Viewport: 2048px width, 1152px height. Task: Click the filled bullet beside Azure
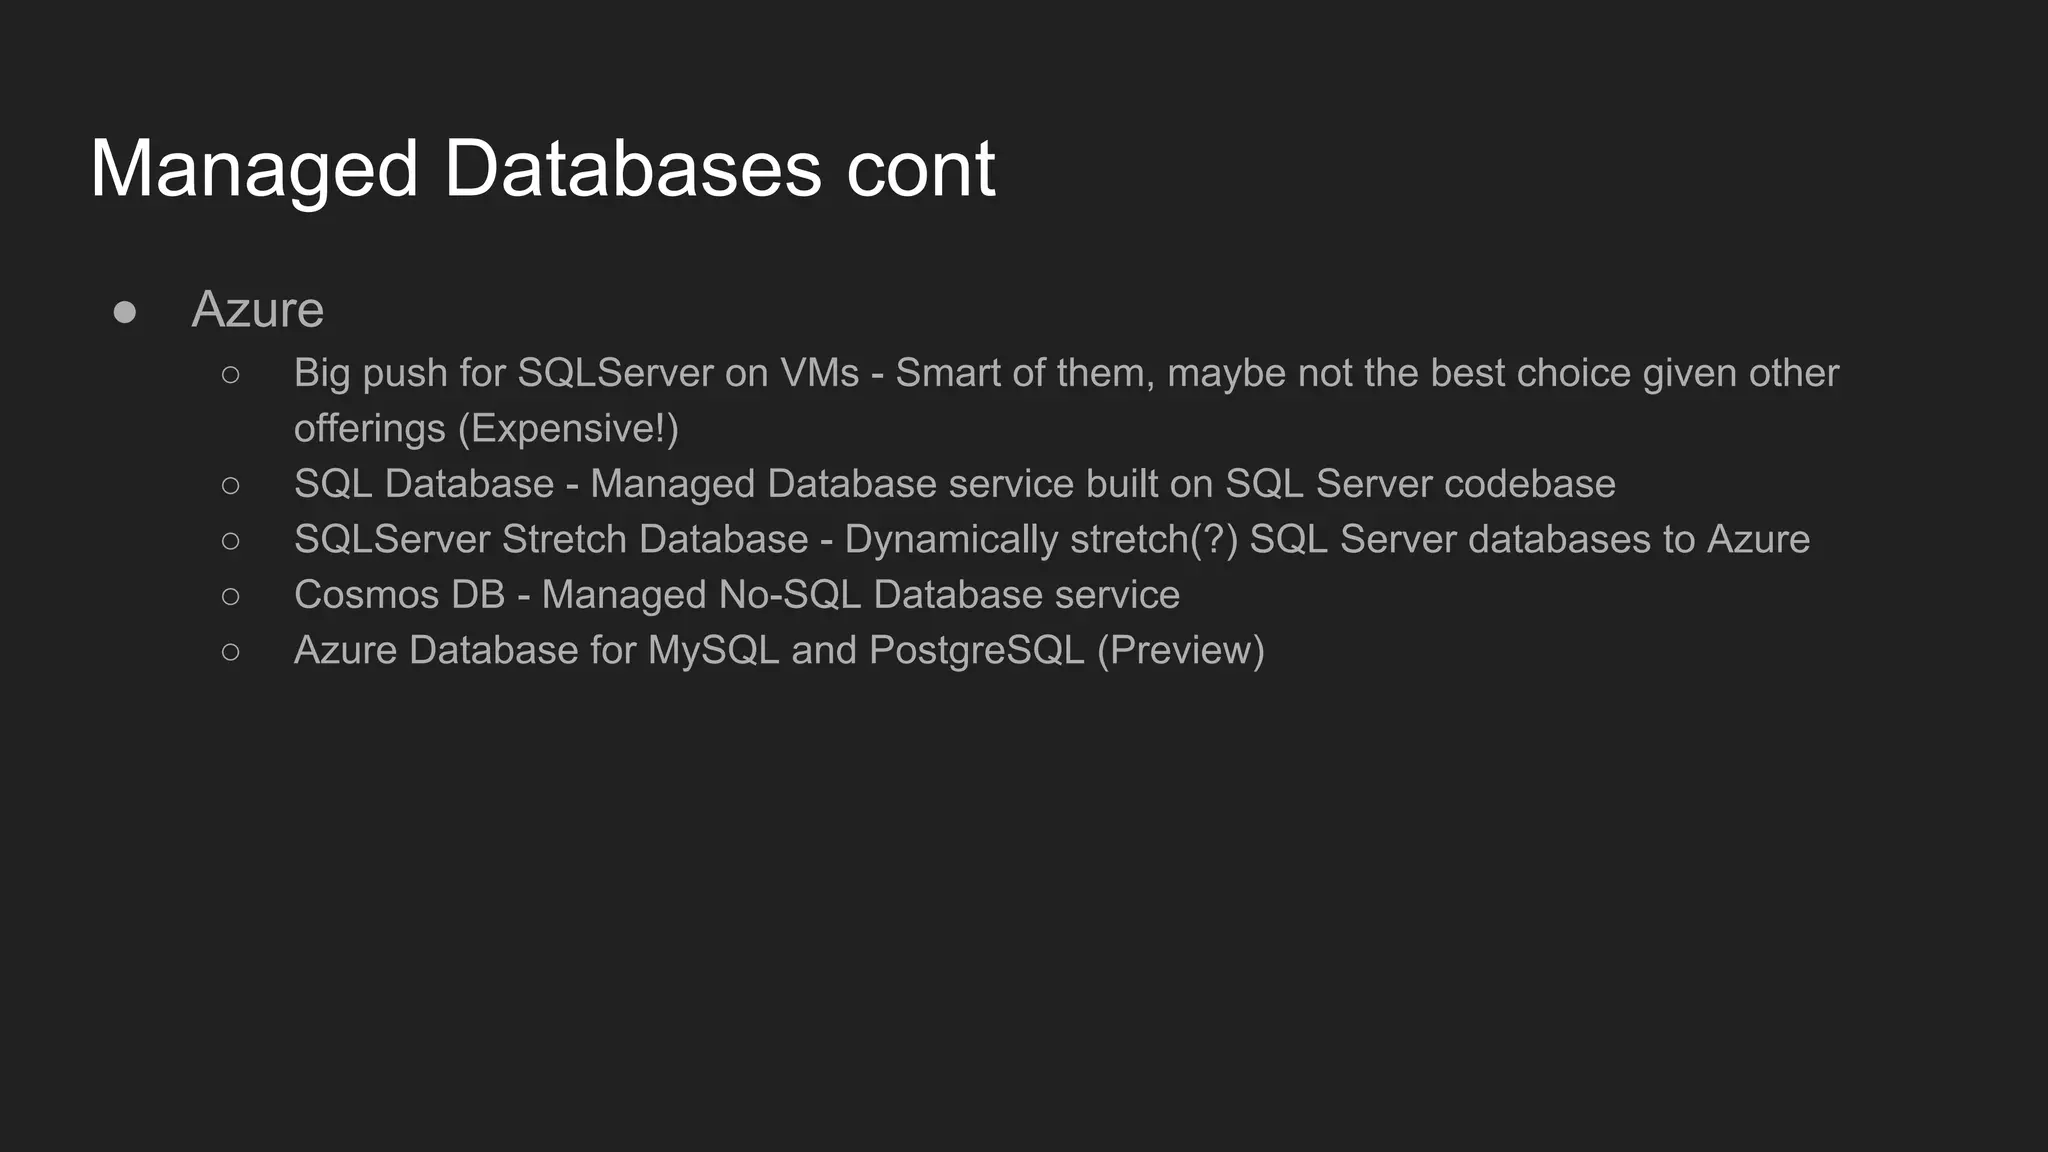coord(125,312)
